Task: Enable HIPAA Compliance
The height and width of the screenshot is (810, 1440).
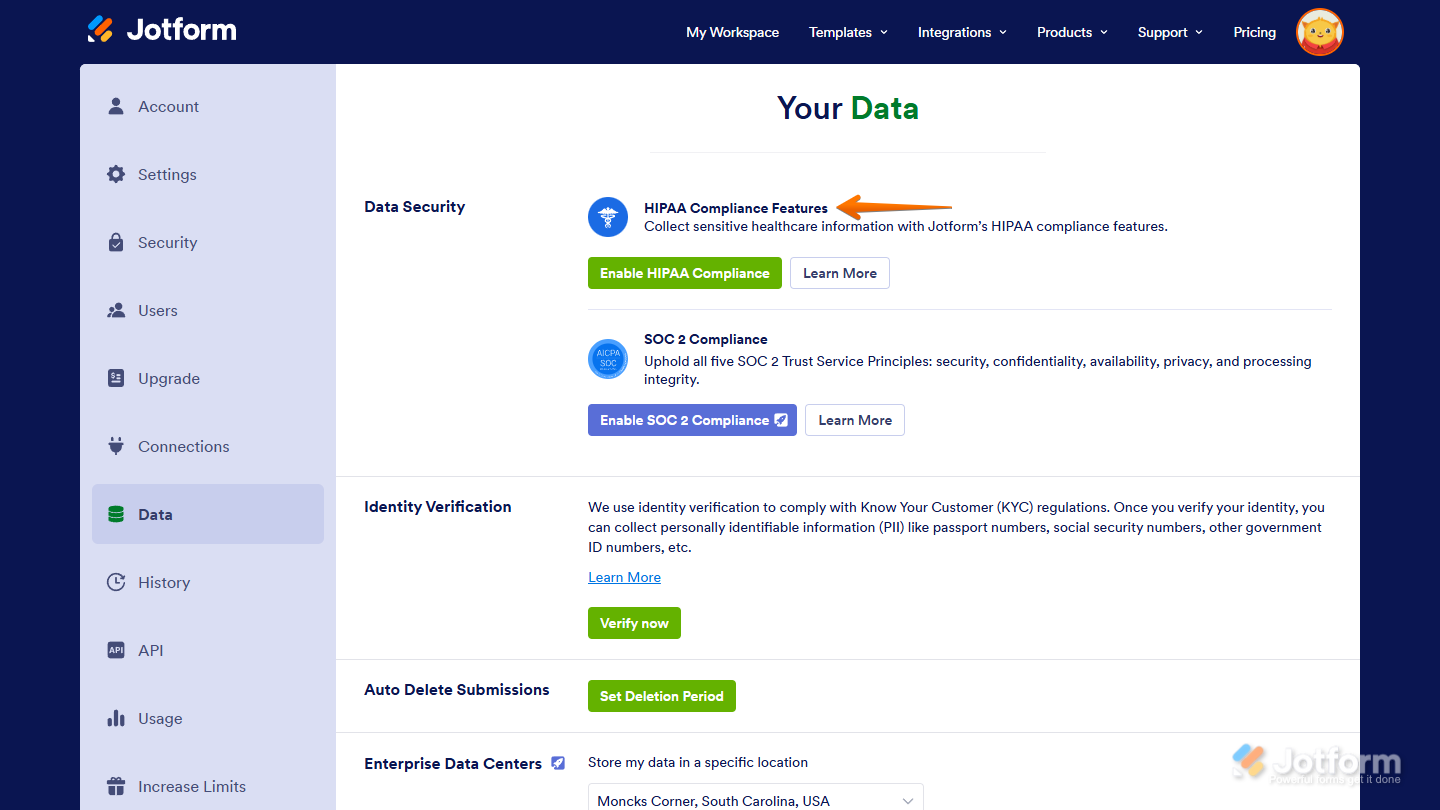Action: [x=684, y=272]
